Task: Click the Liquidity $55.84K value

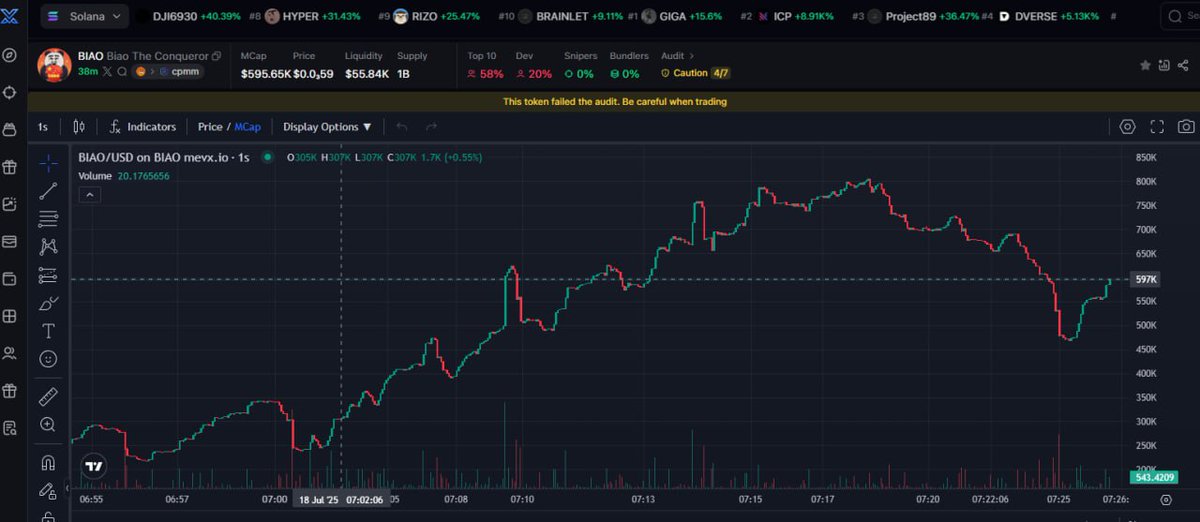Action: 366,74
